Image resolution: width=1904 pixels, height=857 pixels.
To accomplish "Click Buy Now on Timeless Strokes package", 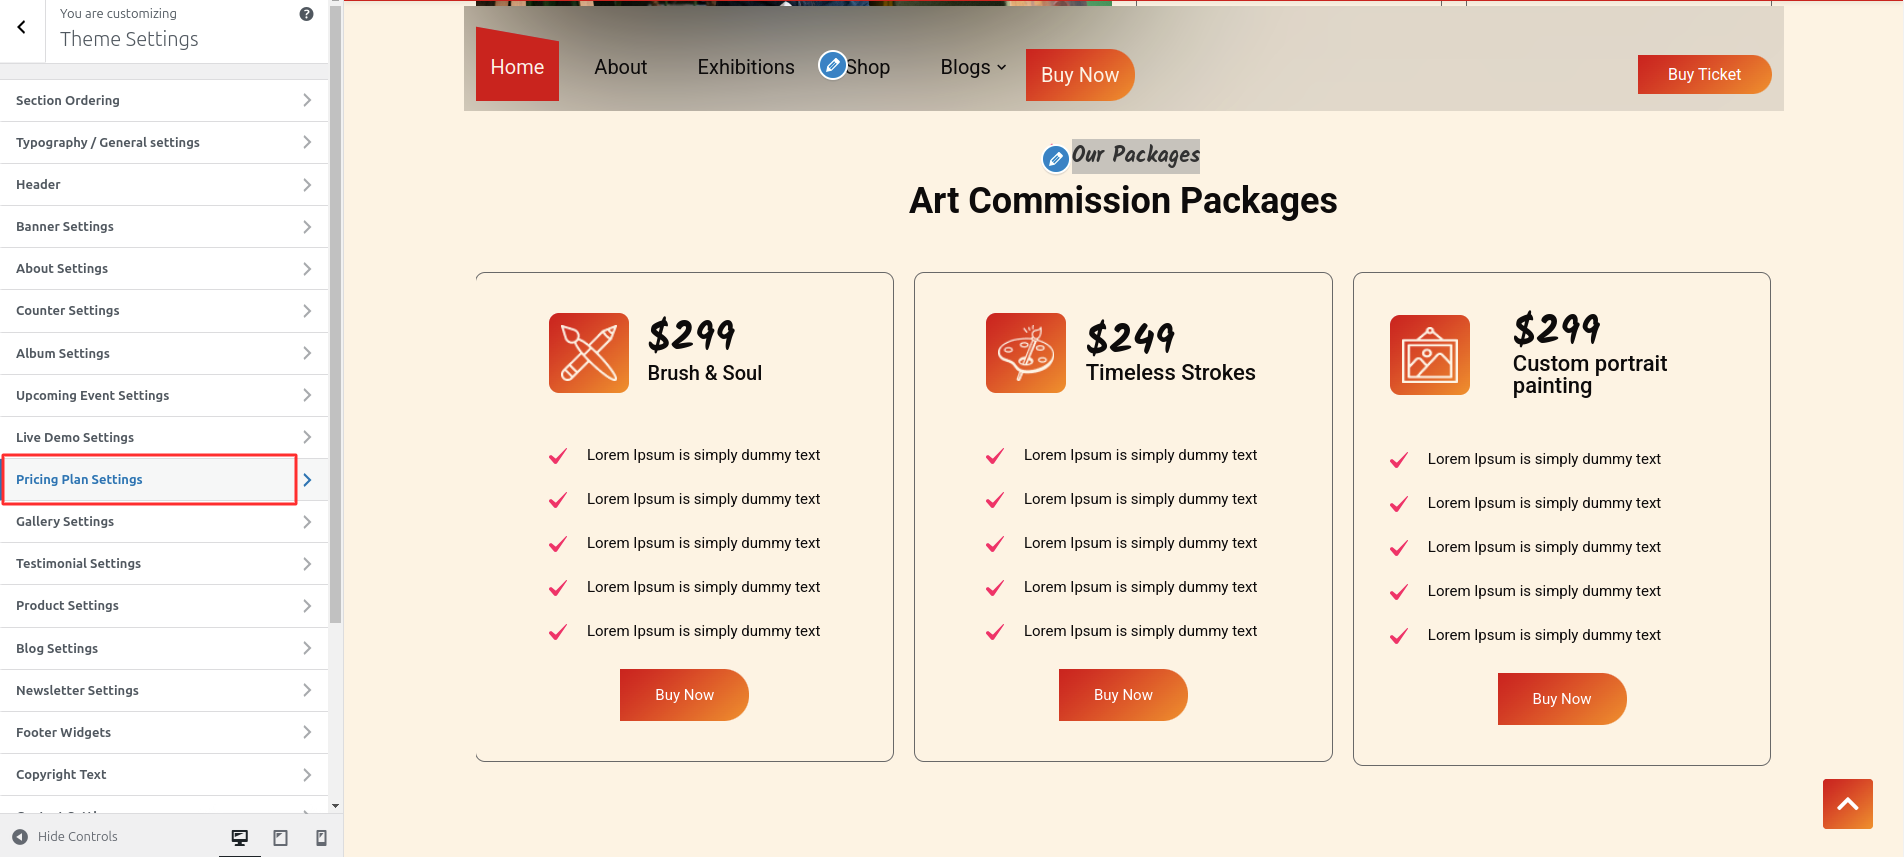I will (1122, 694).
